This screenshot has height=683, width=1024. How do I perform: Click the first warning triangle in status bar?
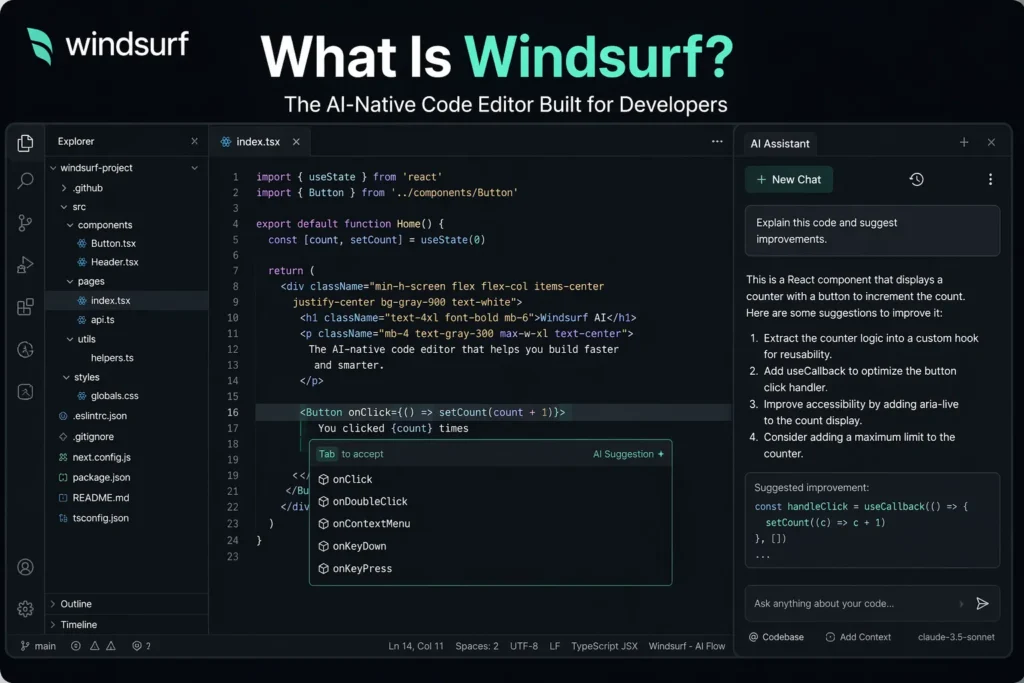pos(95,646)
